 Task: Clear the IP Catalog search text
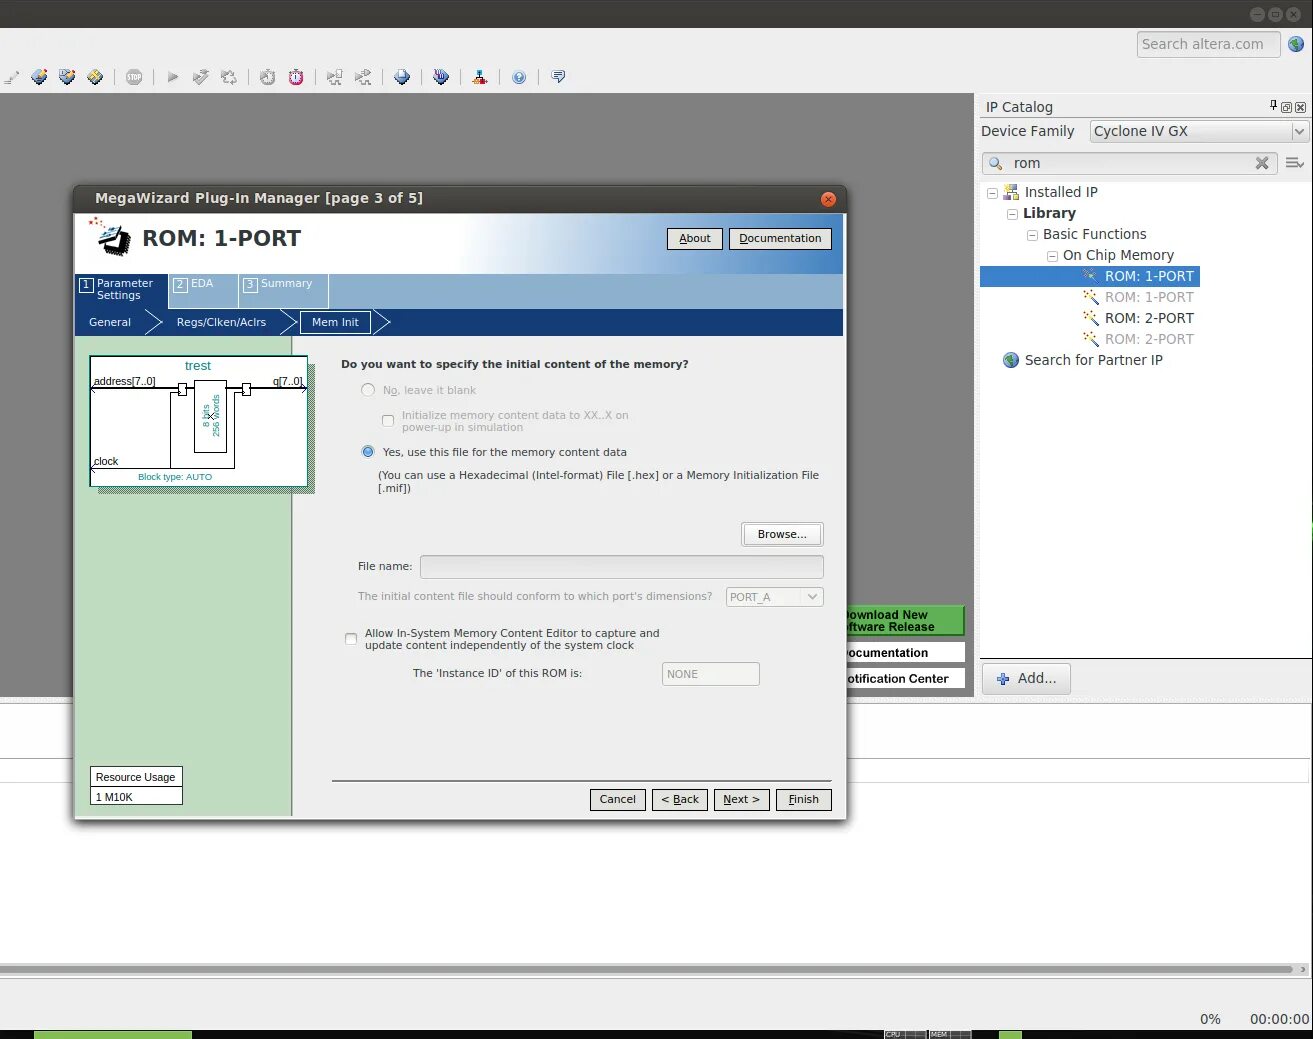1262,163
